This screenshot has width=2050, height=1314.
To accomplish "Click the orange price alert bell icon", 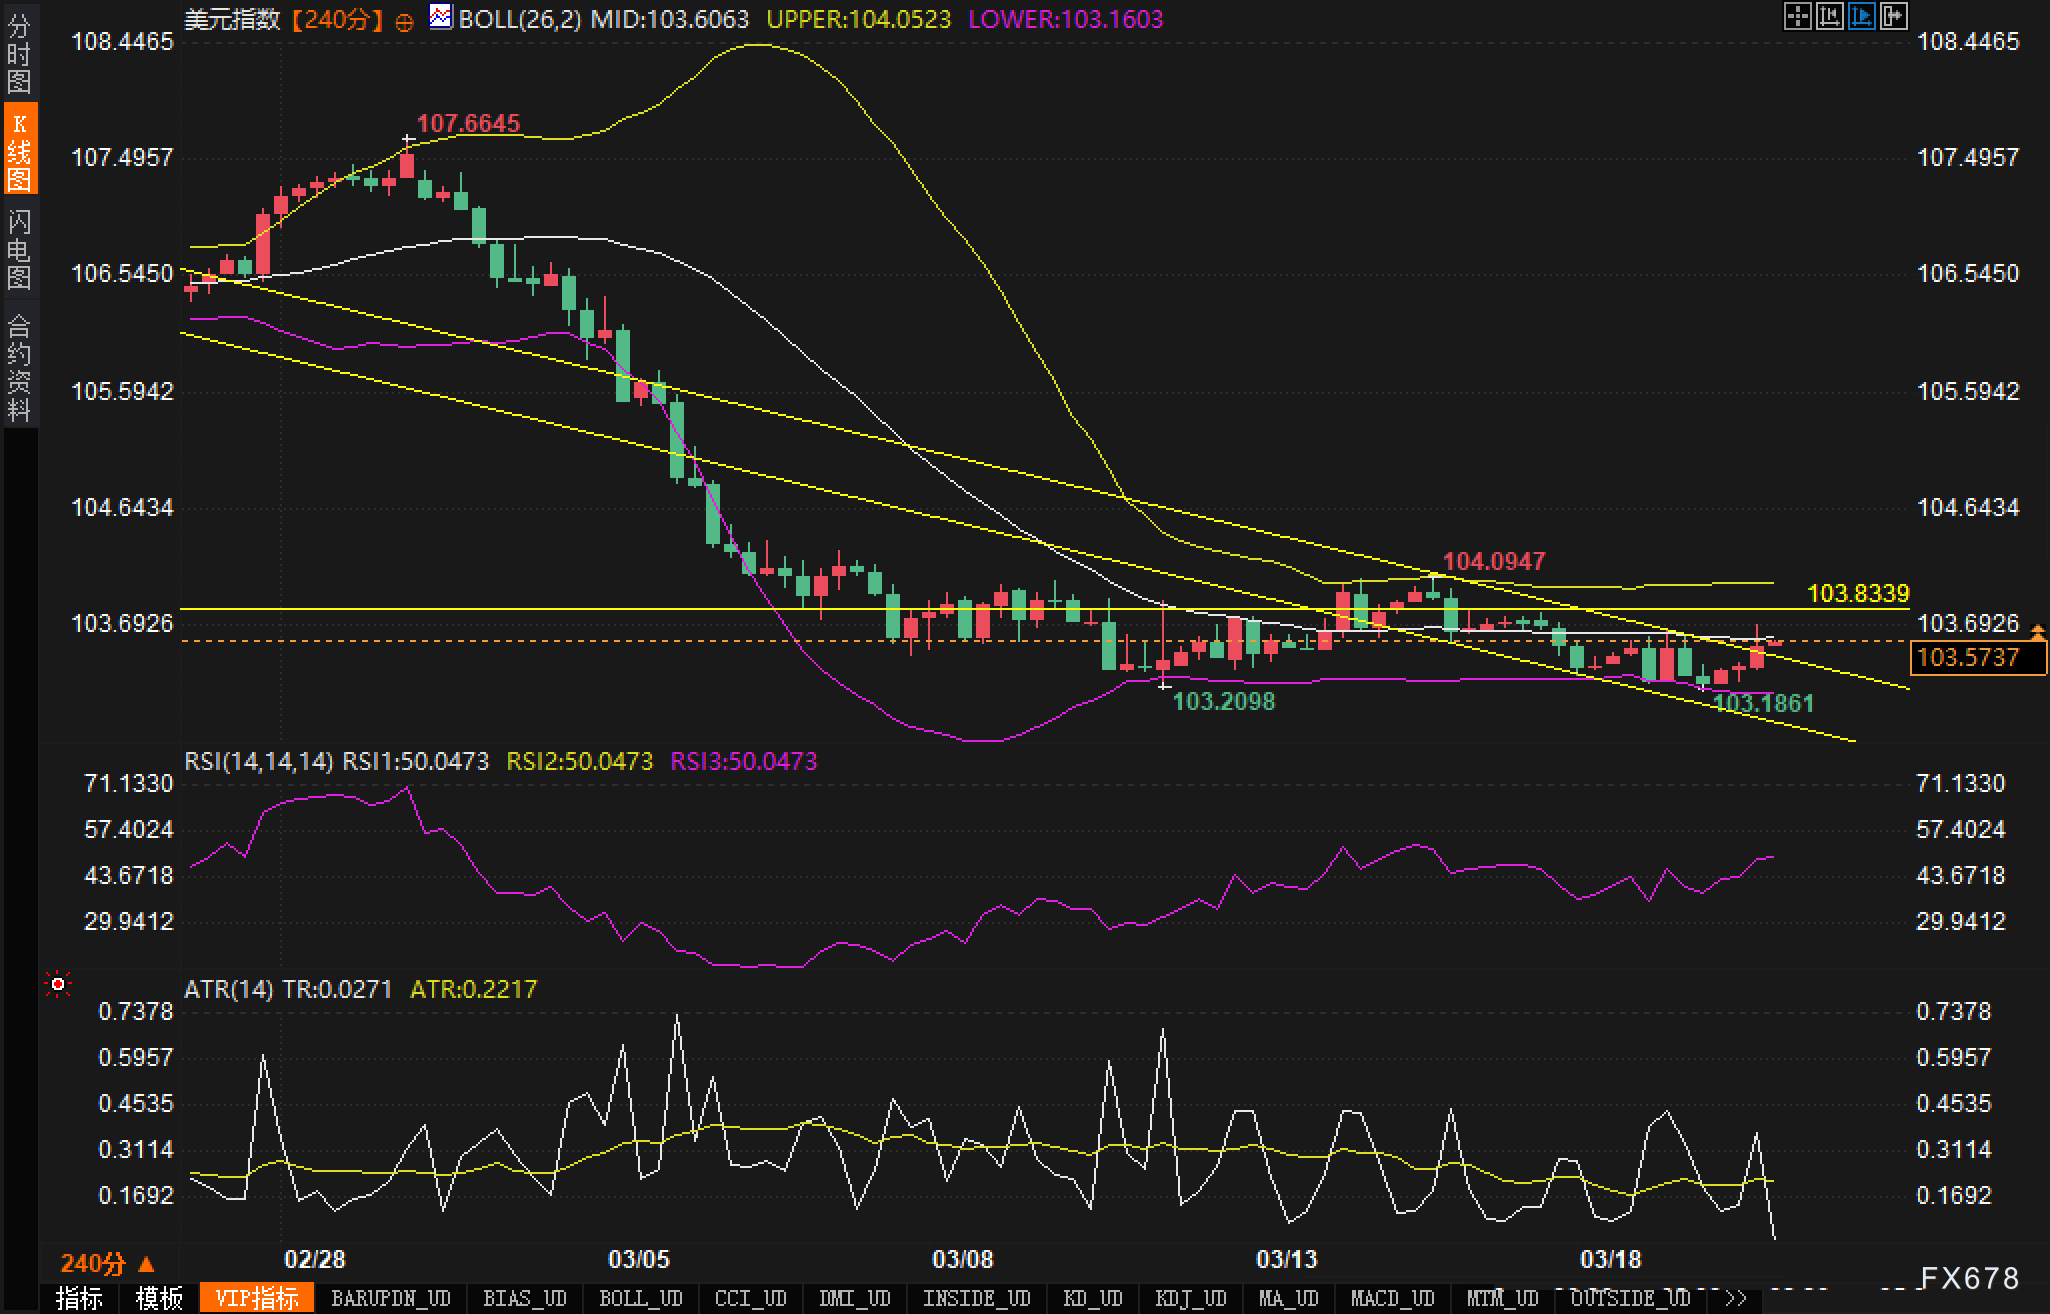I will 2038,630.
